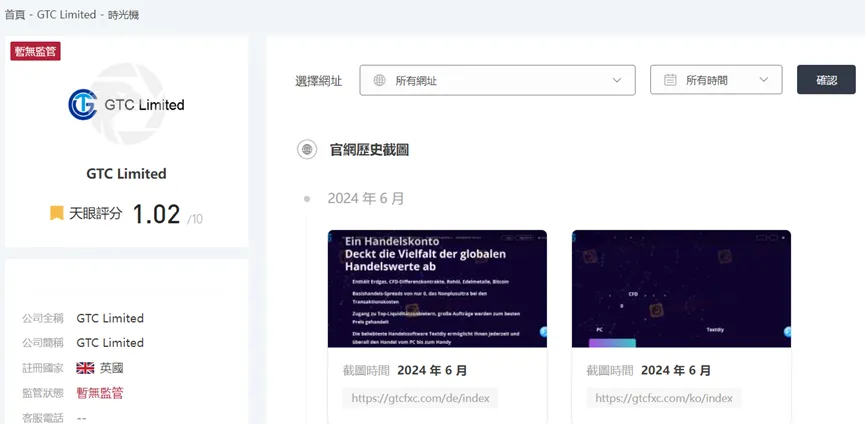Click 截圖時間 date under the German screenshot

click(432, 371)
